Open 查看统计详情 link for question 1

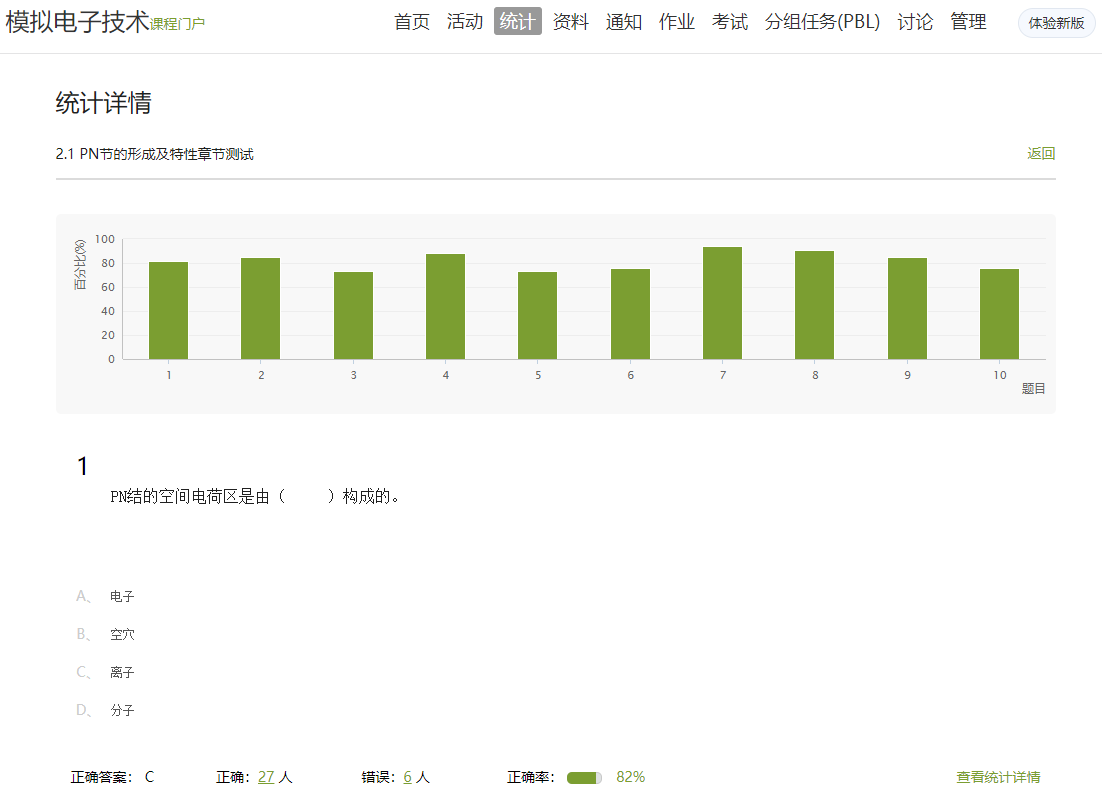pyautogui.click(x=998, y=777)
